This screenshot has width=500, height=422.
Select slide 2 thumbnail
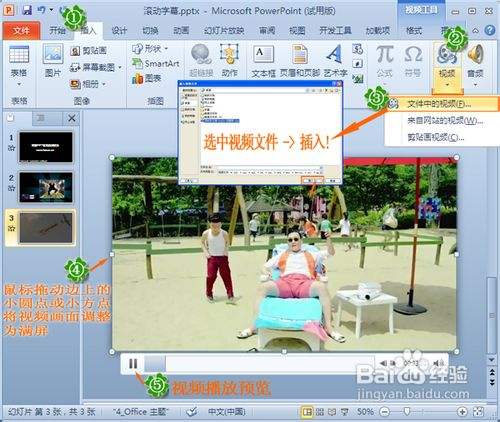click(46, 187)
